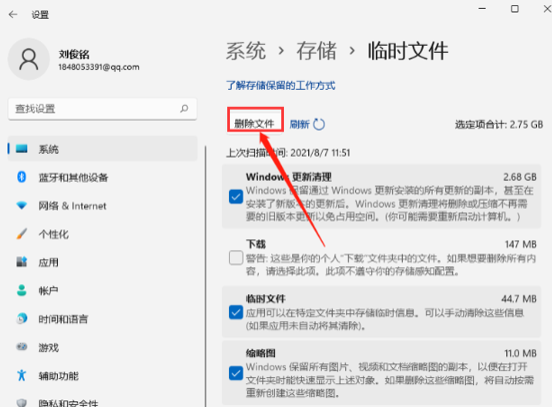The height and width of the screenshot is (407, 552).
Task: Click the 辅助功能 accessibility icon
Action: pyautogui.click(x=21, y=375)
